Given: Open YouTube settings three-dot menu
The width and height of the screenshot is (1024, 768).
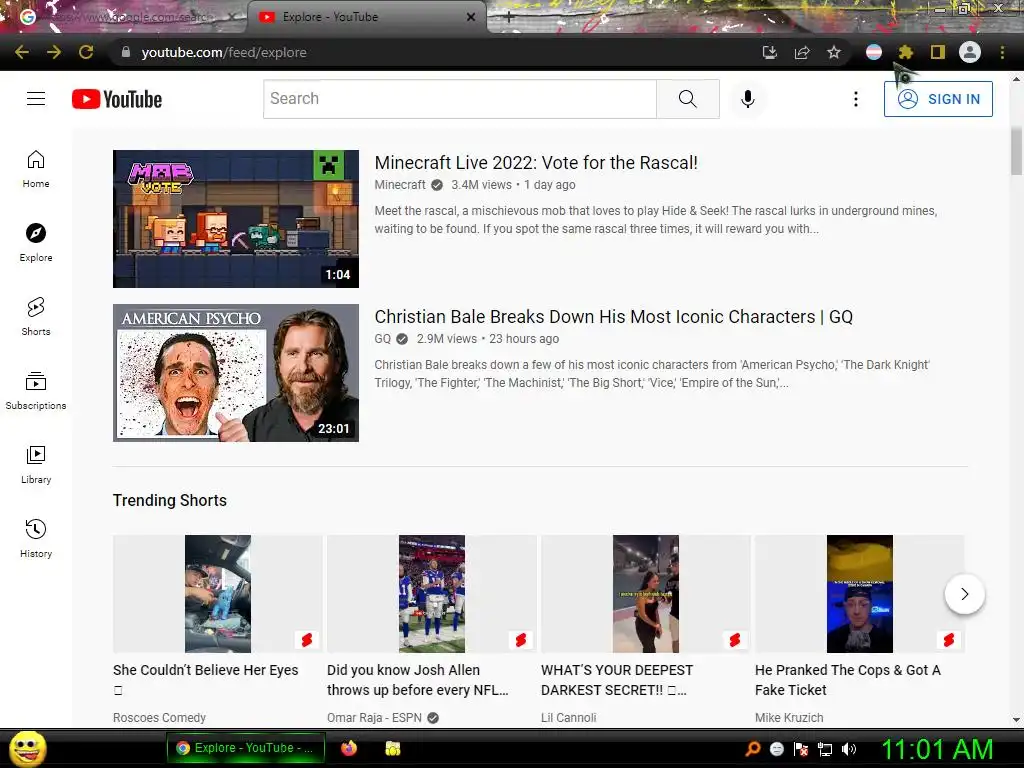Looking at the screenshot, I should coord(856,99).
